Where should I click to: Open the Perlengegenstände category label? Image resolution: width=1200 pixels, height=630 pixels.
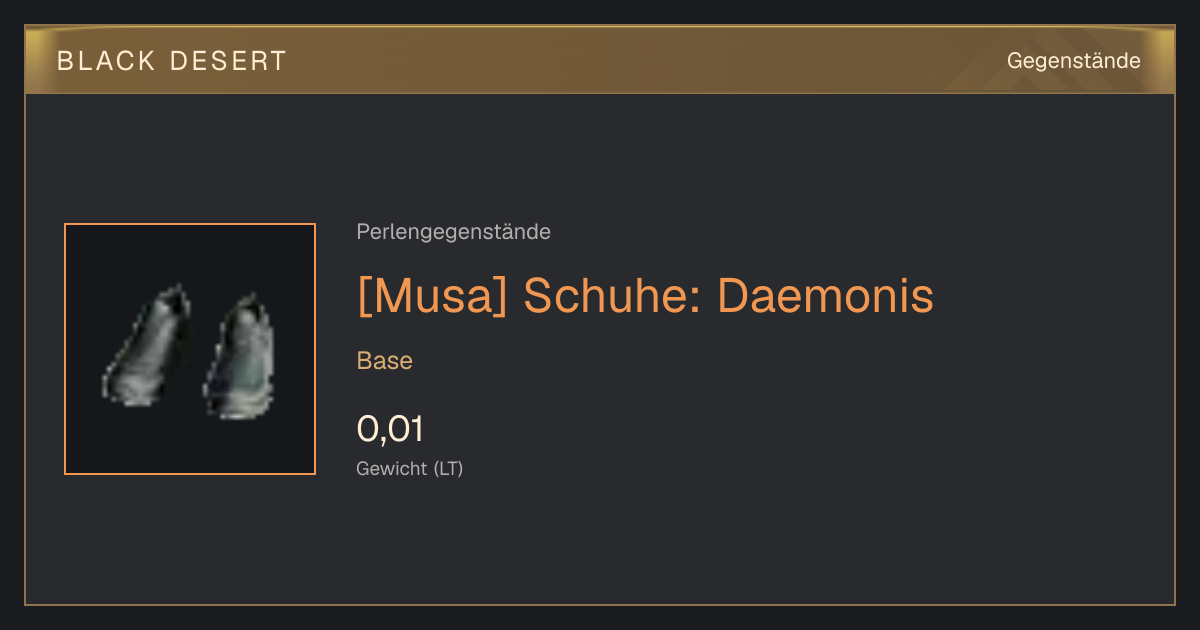point(453,232)
